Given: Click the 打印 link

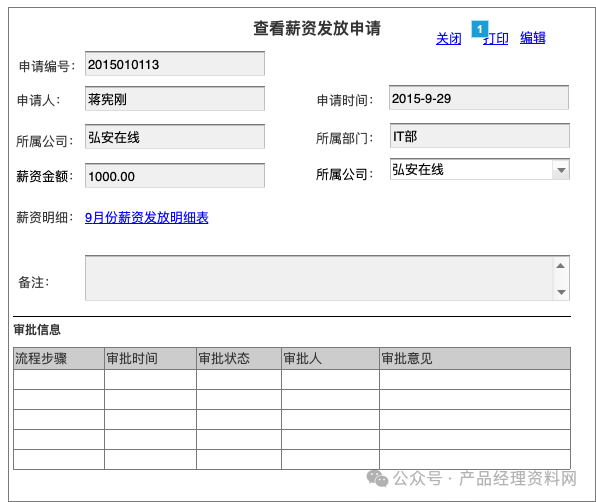Looking at the screenshot, I should (x=496, y=39).
